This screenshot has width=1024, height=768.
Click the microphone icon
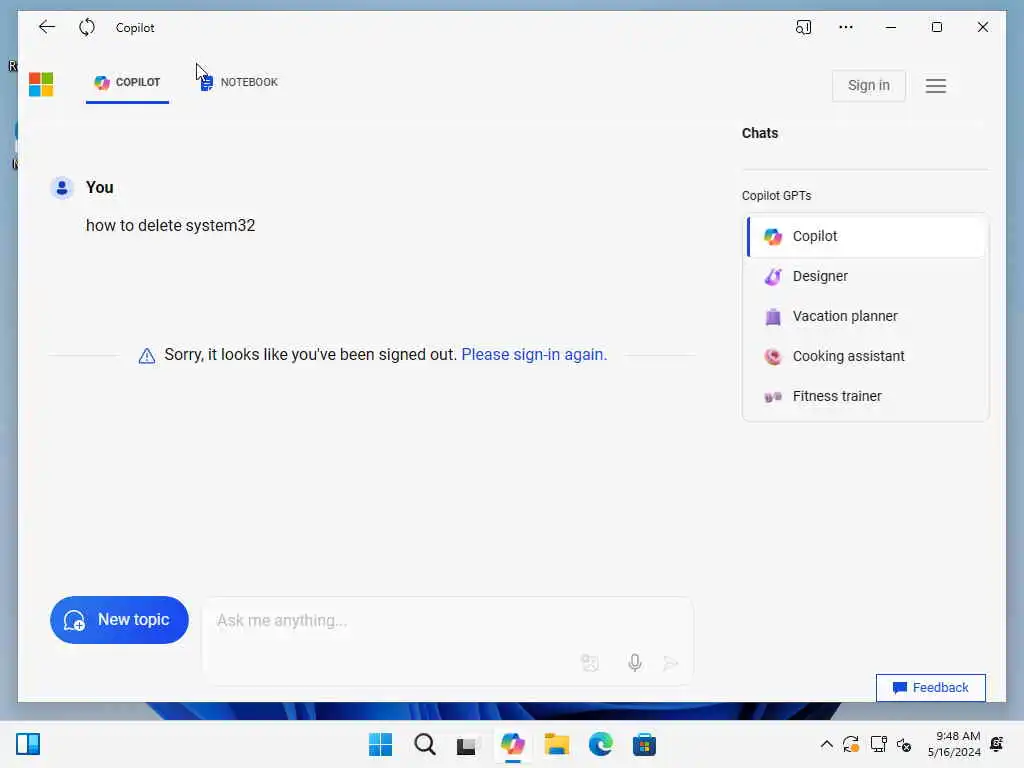point(635,663)
